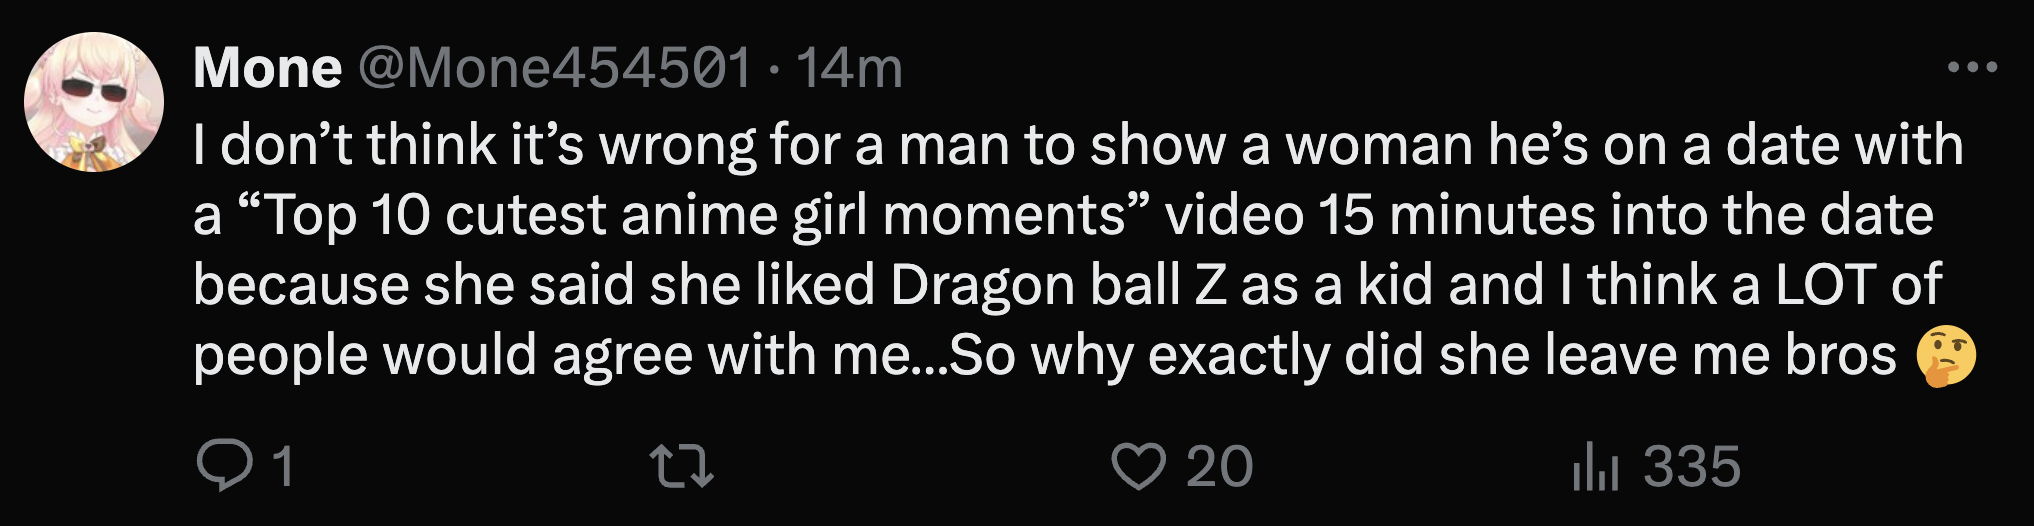Click the like count "20"
Viewport: 2034px width, 526px height.
[1219, 467]
